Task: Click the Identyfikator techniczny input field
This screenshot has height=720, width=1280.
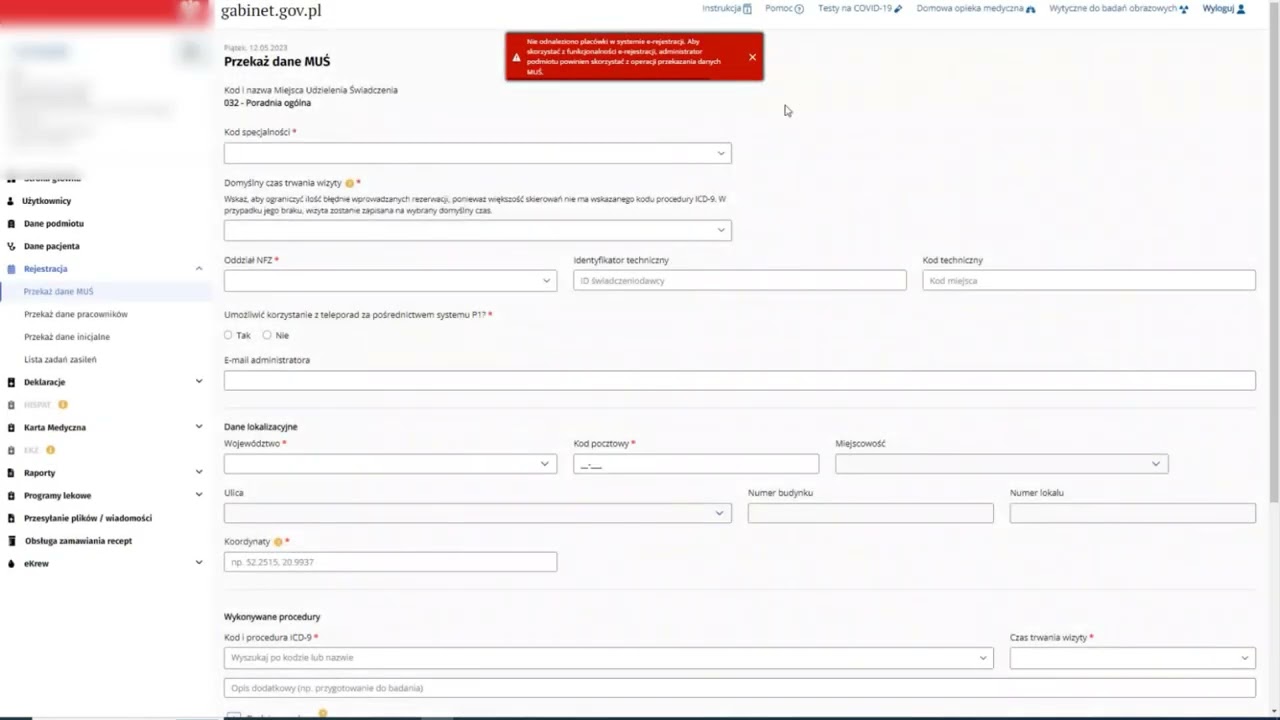Action: tap(740, 280)
